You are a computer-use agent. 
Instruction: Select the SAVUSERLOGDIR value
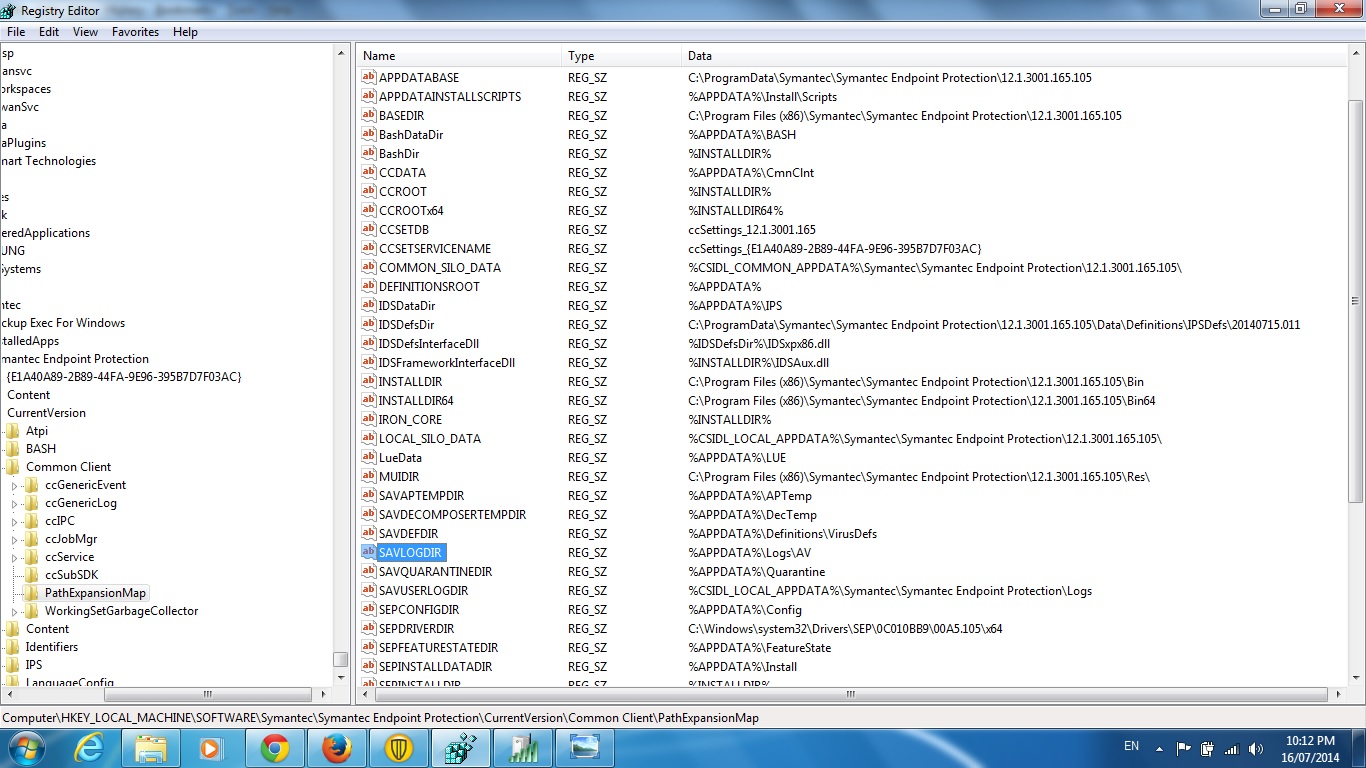point(423,590)
